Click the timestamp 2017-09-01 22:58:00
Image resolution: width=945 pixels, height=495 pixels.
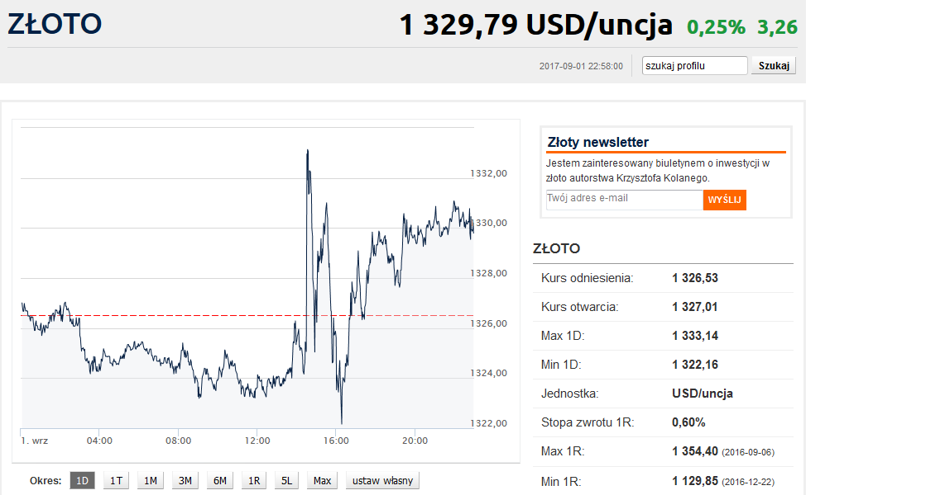(581, 67)
